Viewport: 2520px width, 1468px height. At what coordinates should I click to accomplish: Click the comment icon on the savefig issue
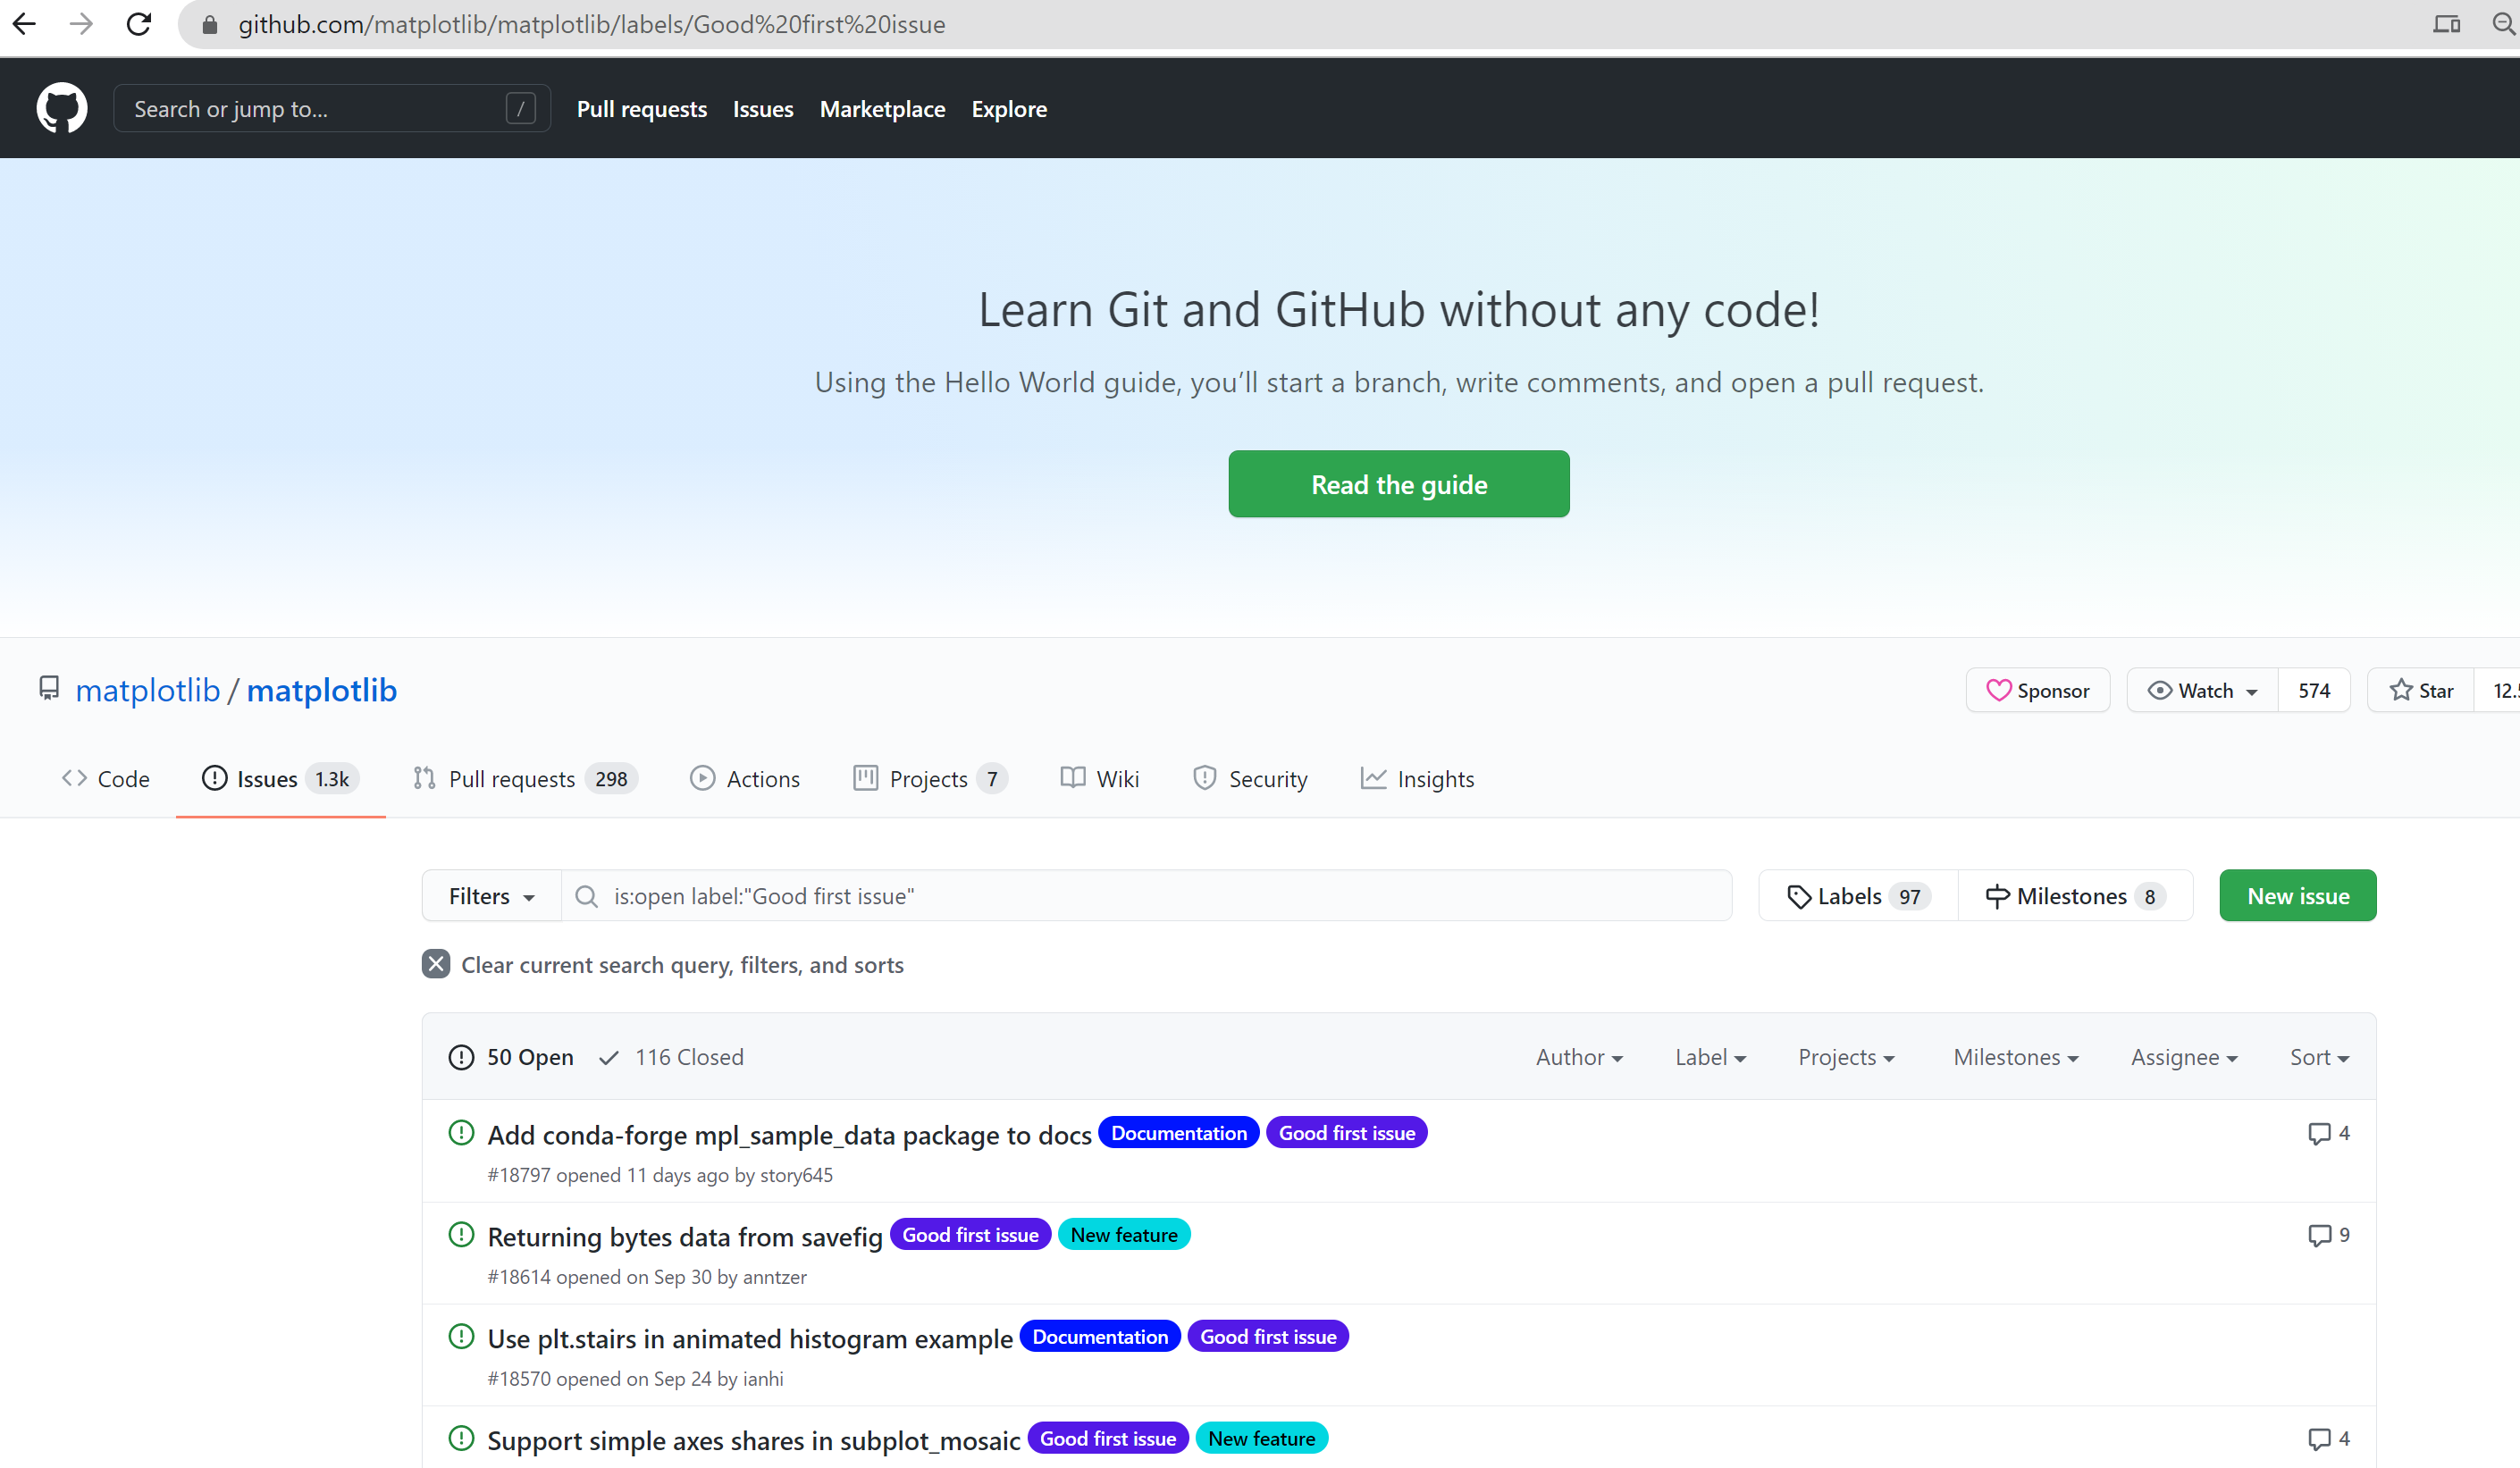[x=2318, y=1235]
